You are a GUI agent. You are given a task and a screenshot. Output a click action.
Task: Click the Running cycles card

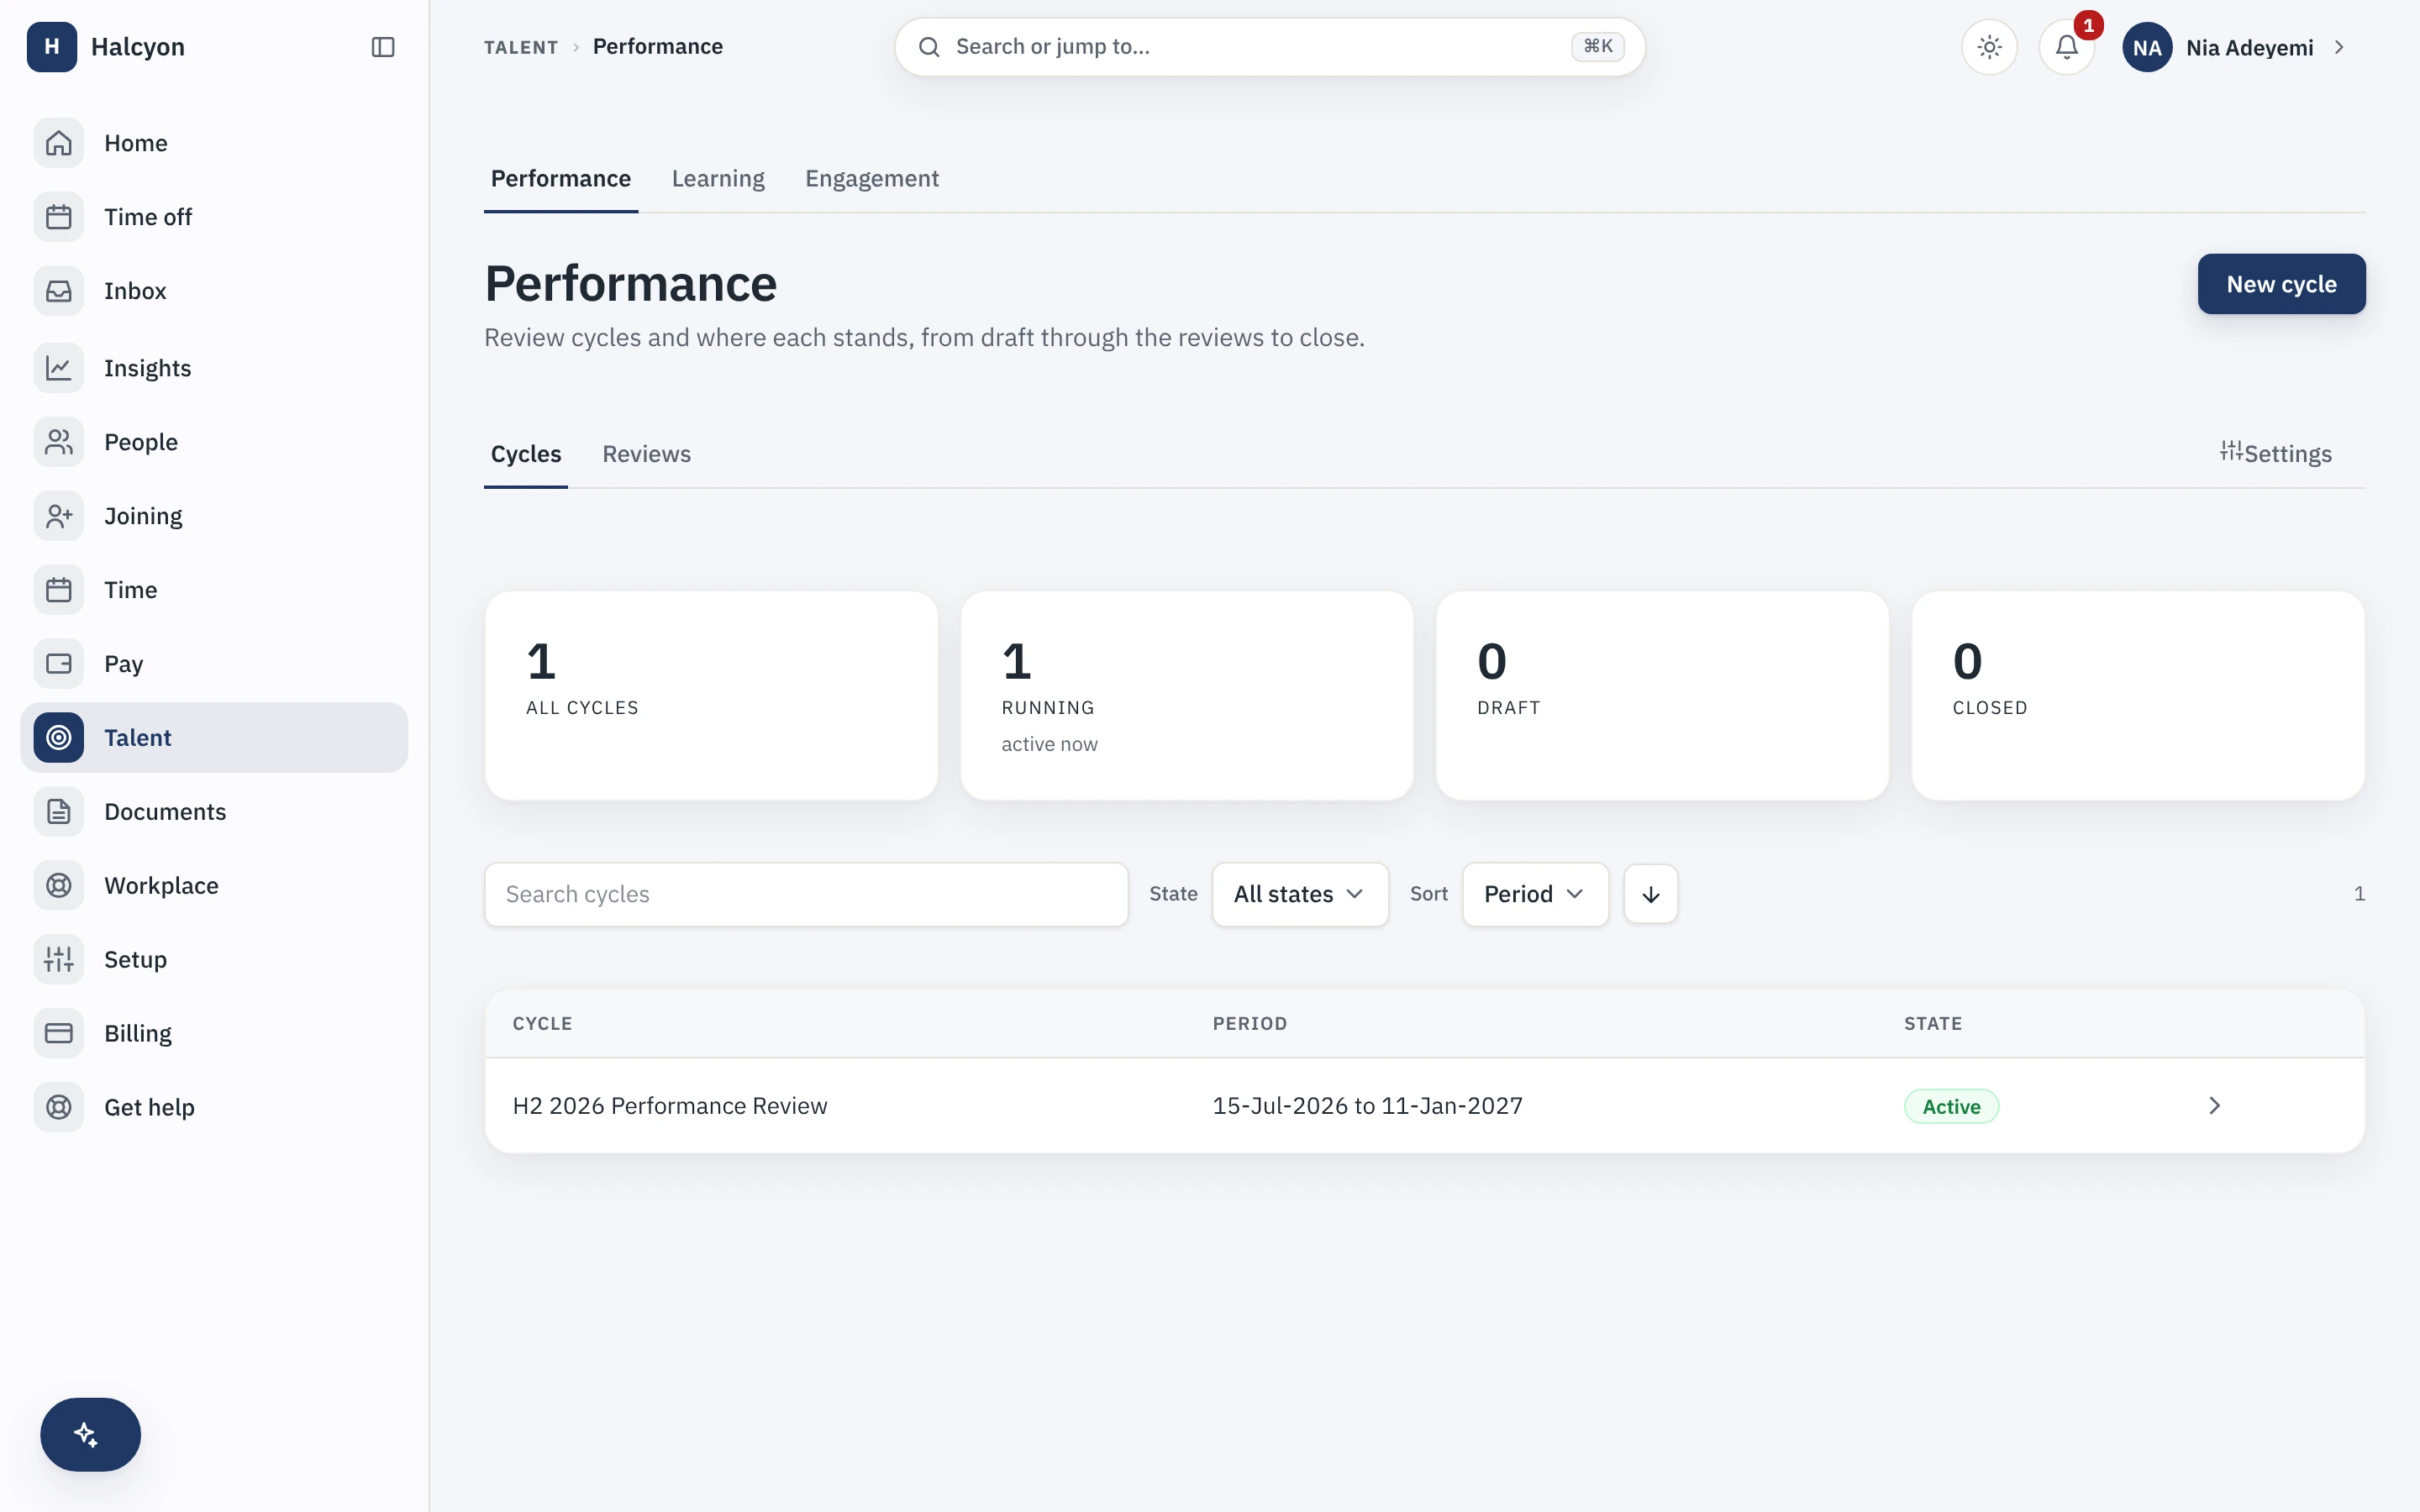click(1187, 696)
